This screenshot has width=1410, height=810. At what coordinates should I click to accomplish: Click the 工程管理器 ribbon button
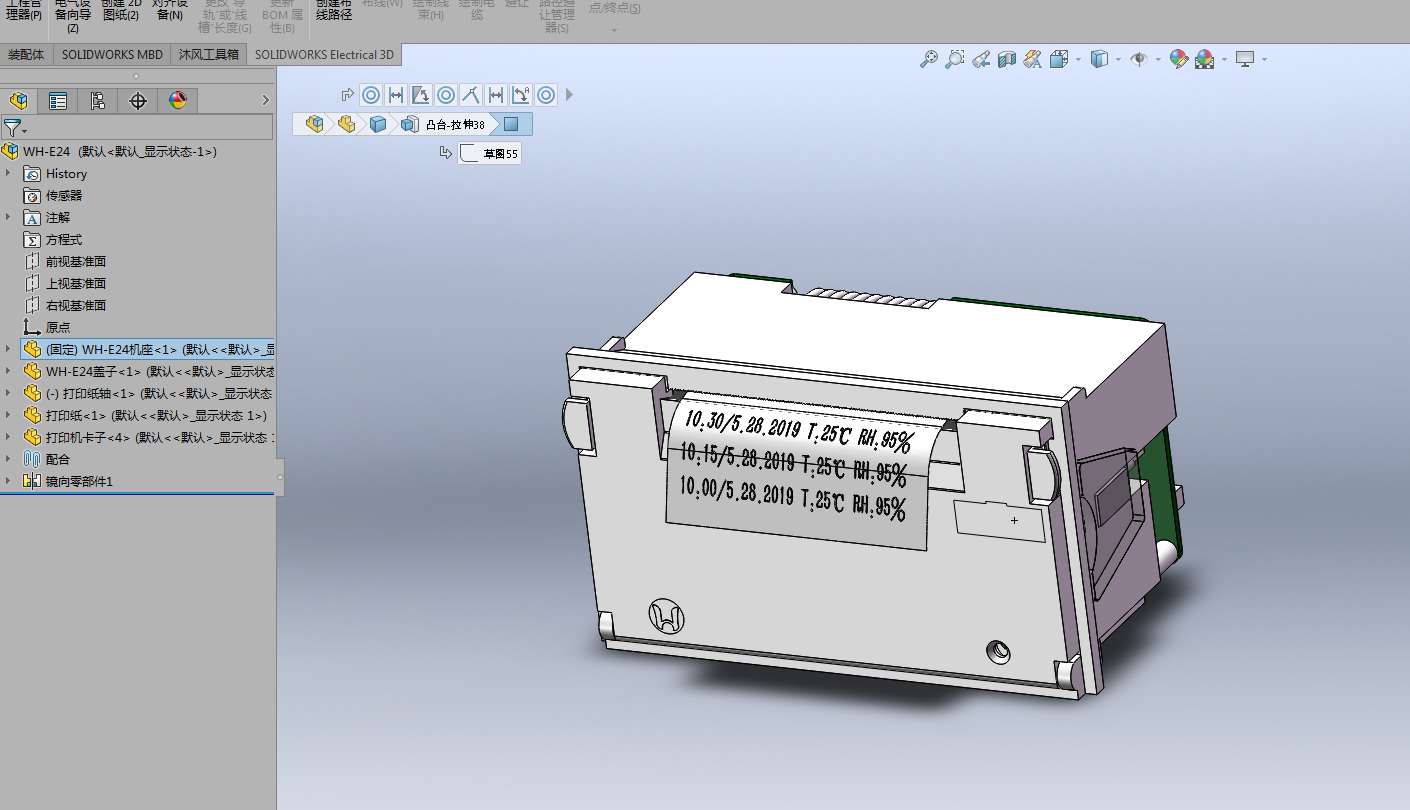click(24, 11)
